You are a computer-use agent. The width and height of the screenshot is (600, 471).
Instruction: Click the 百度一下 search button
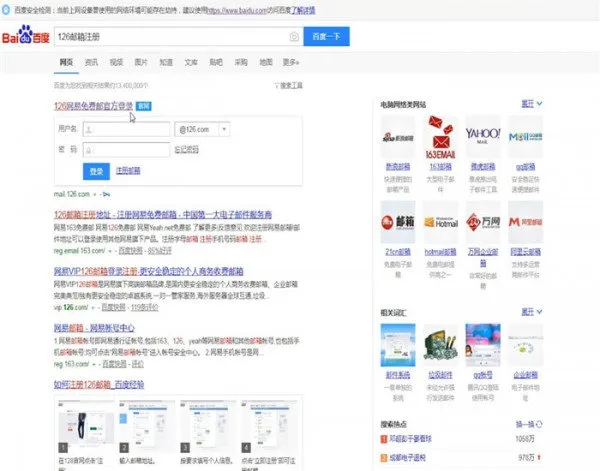click(x=326, y=36)
